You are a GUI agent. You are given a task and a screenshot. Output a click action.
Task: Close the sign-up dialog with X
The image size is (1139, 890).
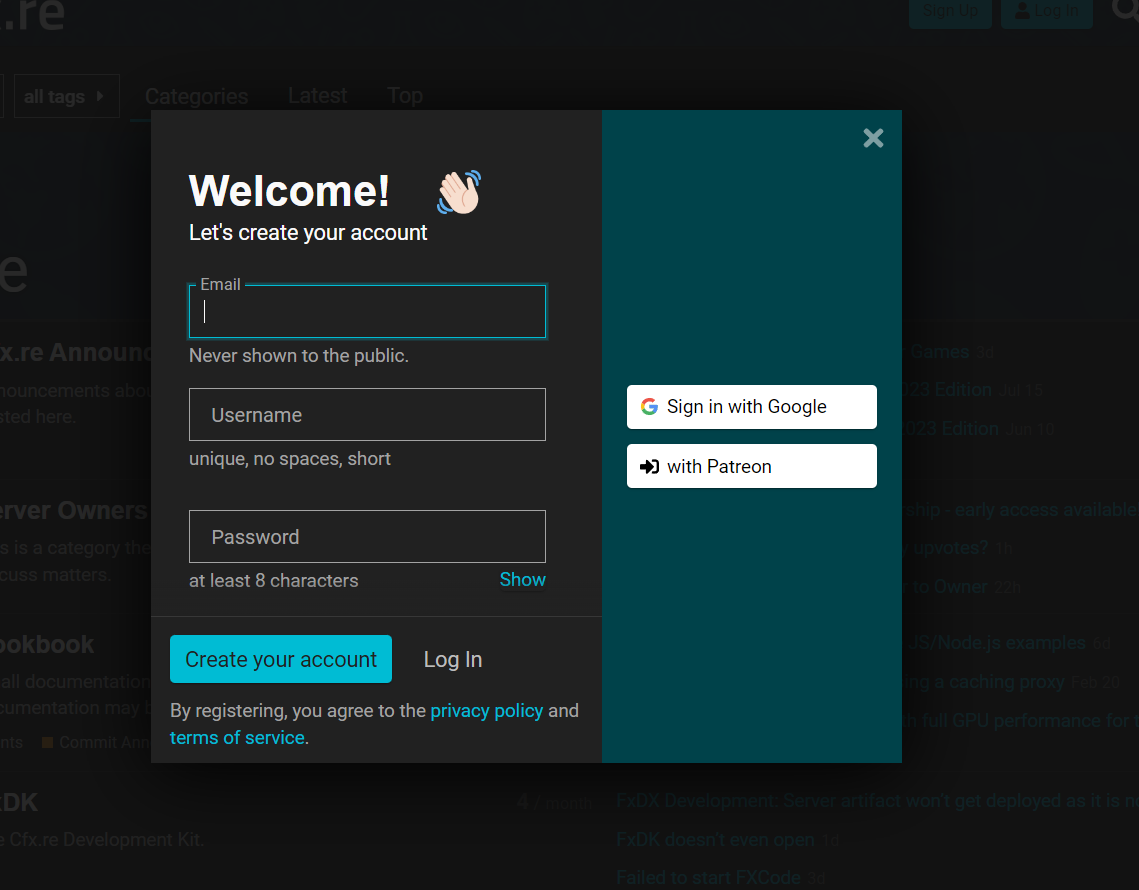(x=873, y=138)
